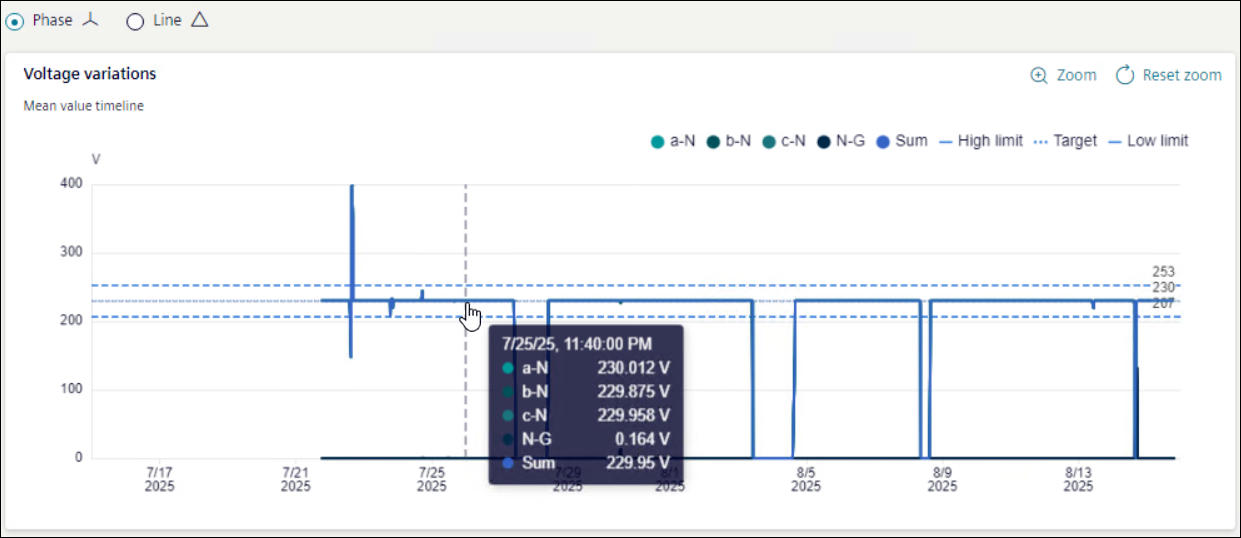Click the wye symbol next to Phase

pyautogui.click(x=91, y=20)
